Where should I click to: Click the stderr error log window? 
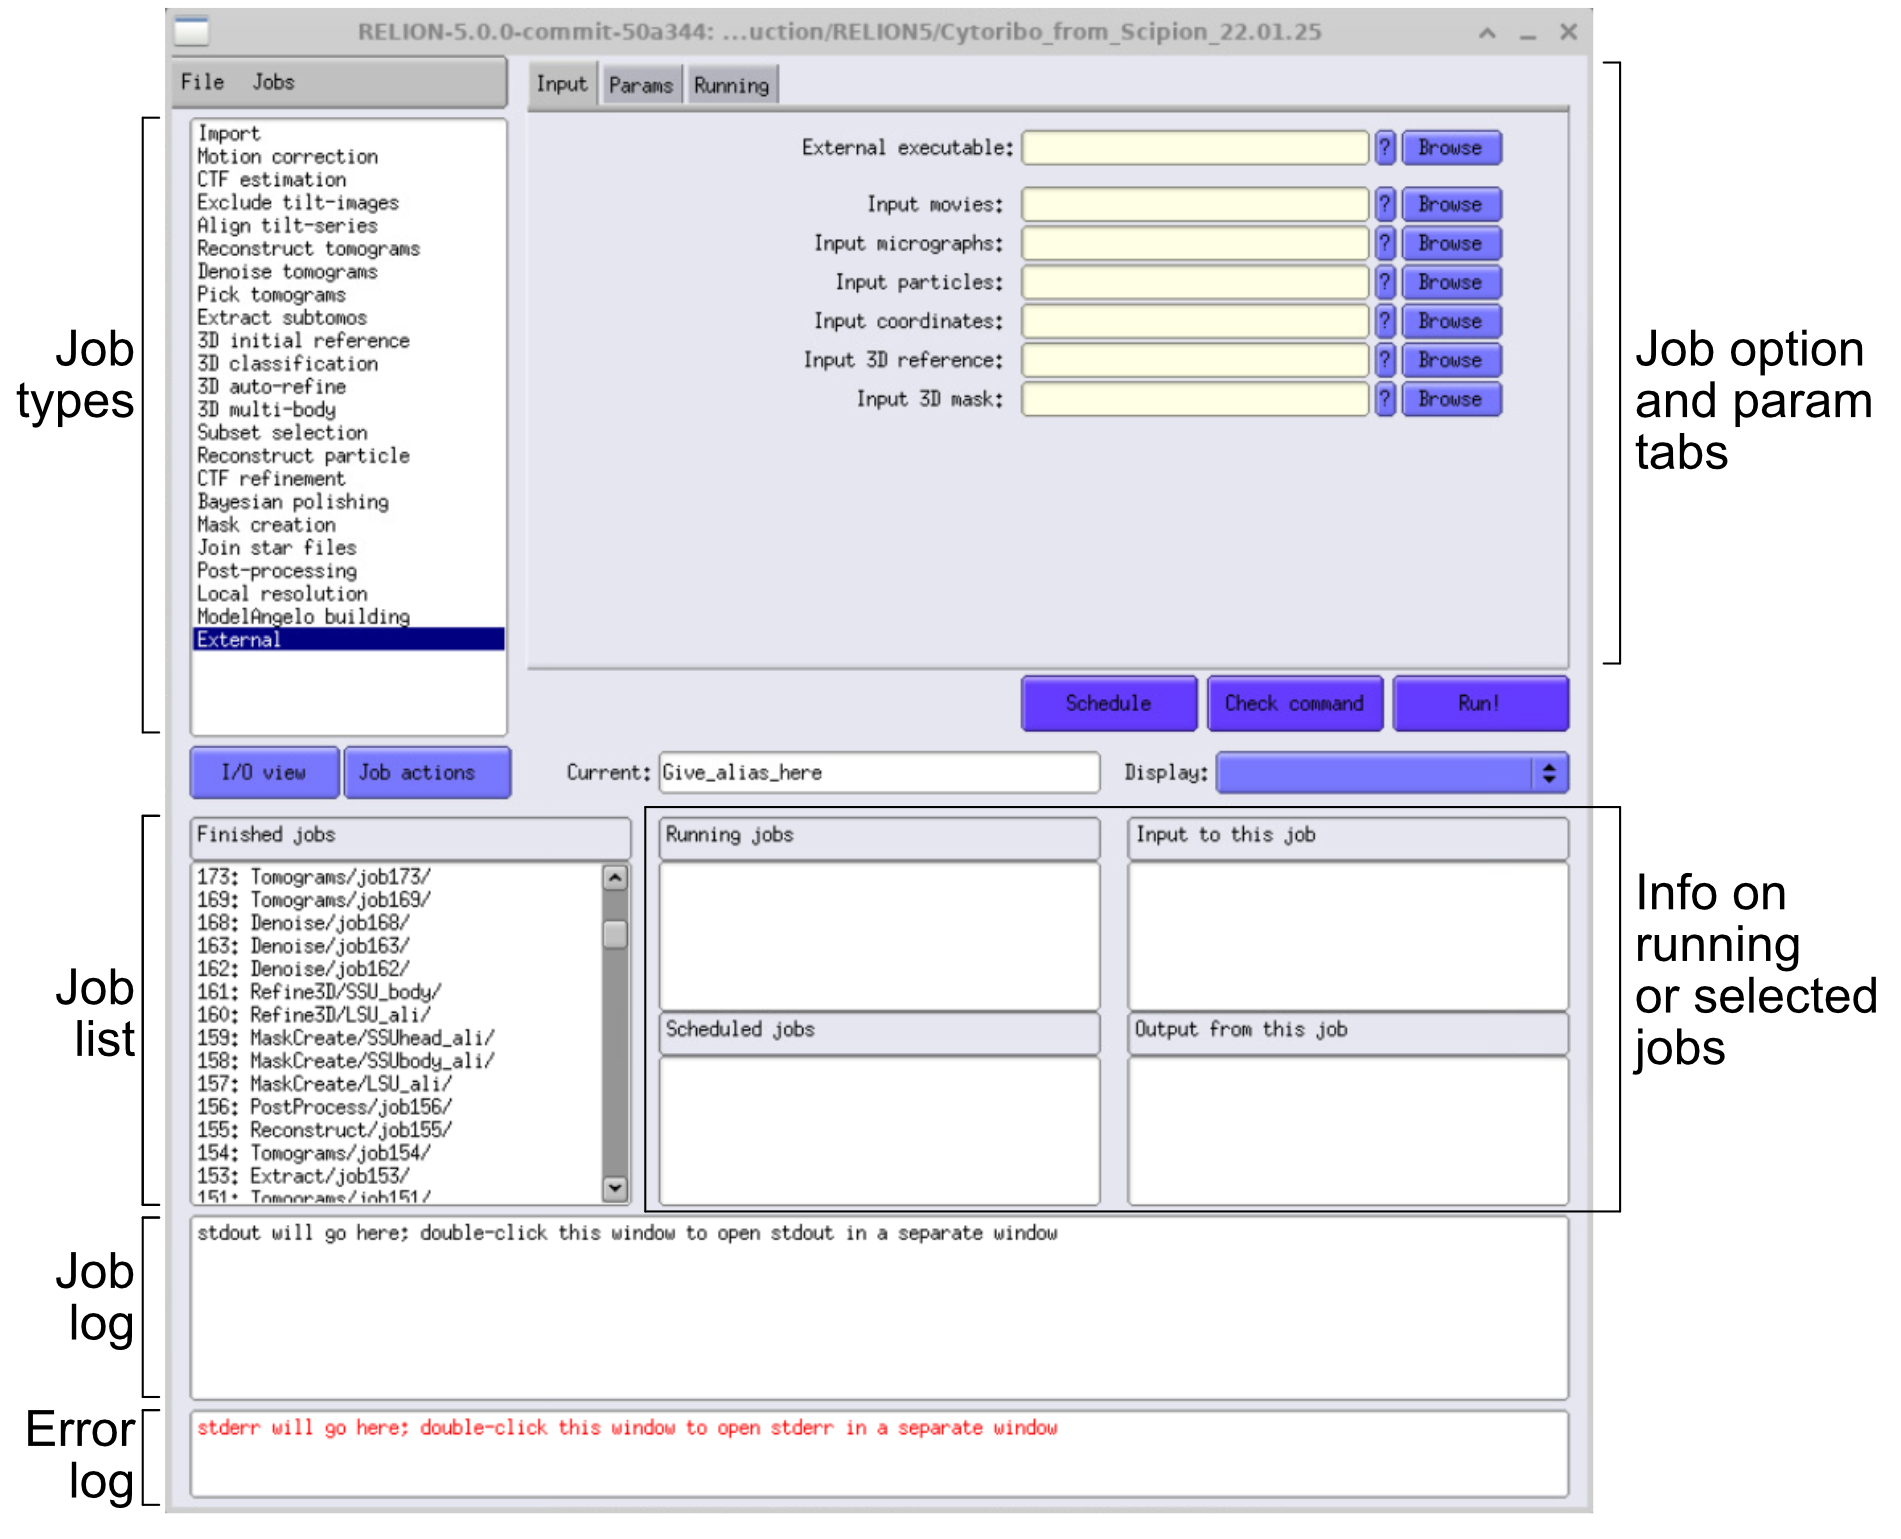tap(879, 1454)
